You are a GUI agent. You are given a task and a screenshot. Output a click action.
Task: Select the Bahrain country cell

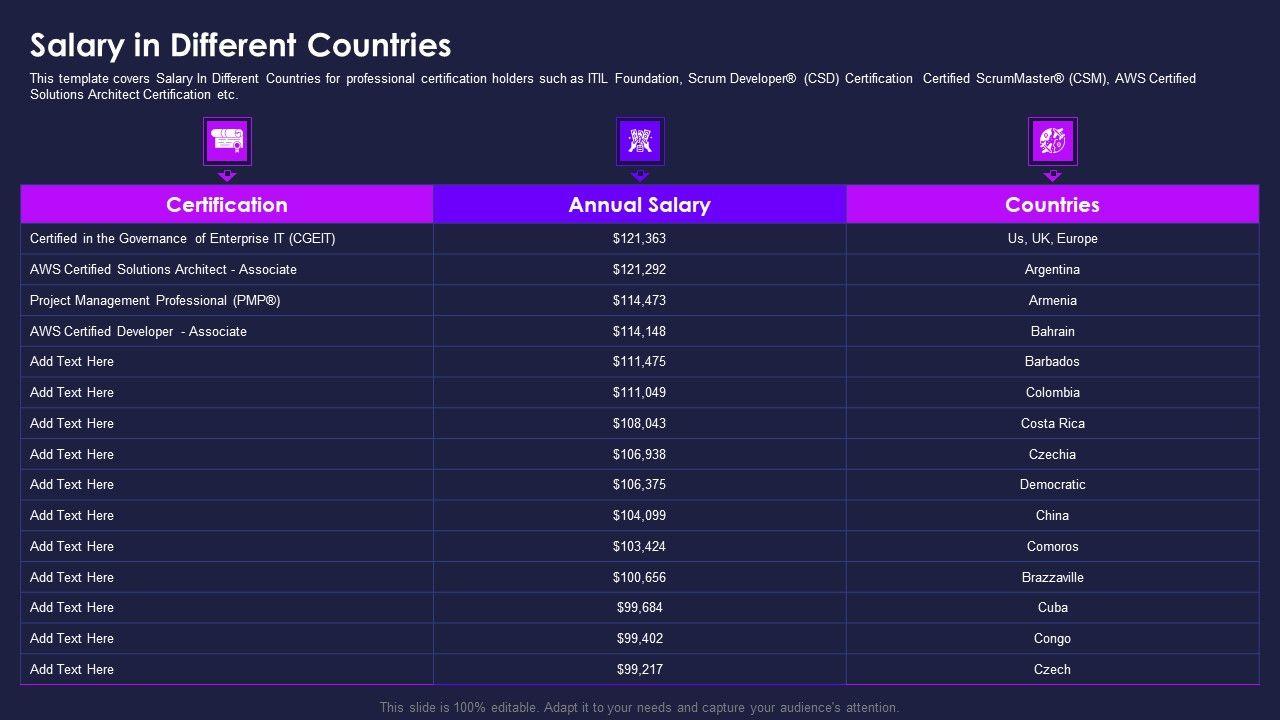point(1053,331)
